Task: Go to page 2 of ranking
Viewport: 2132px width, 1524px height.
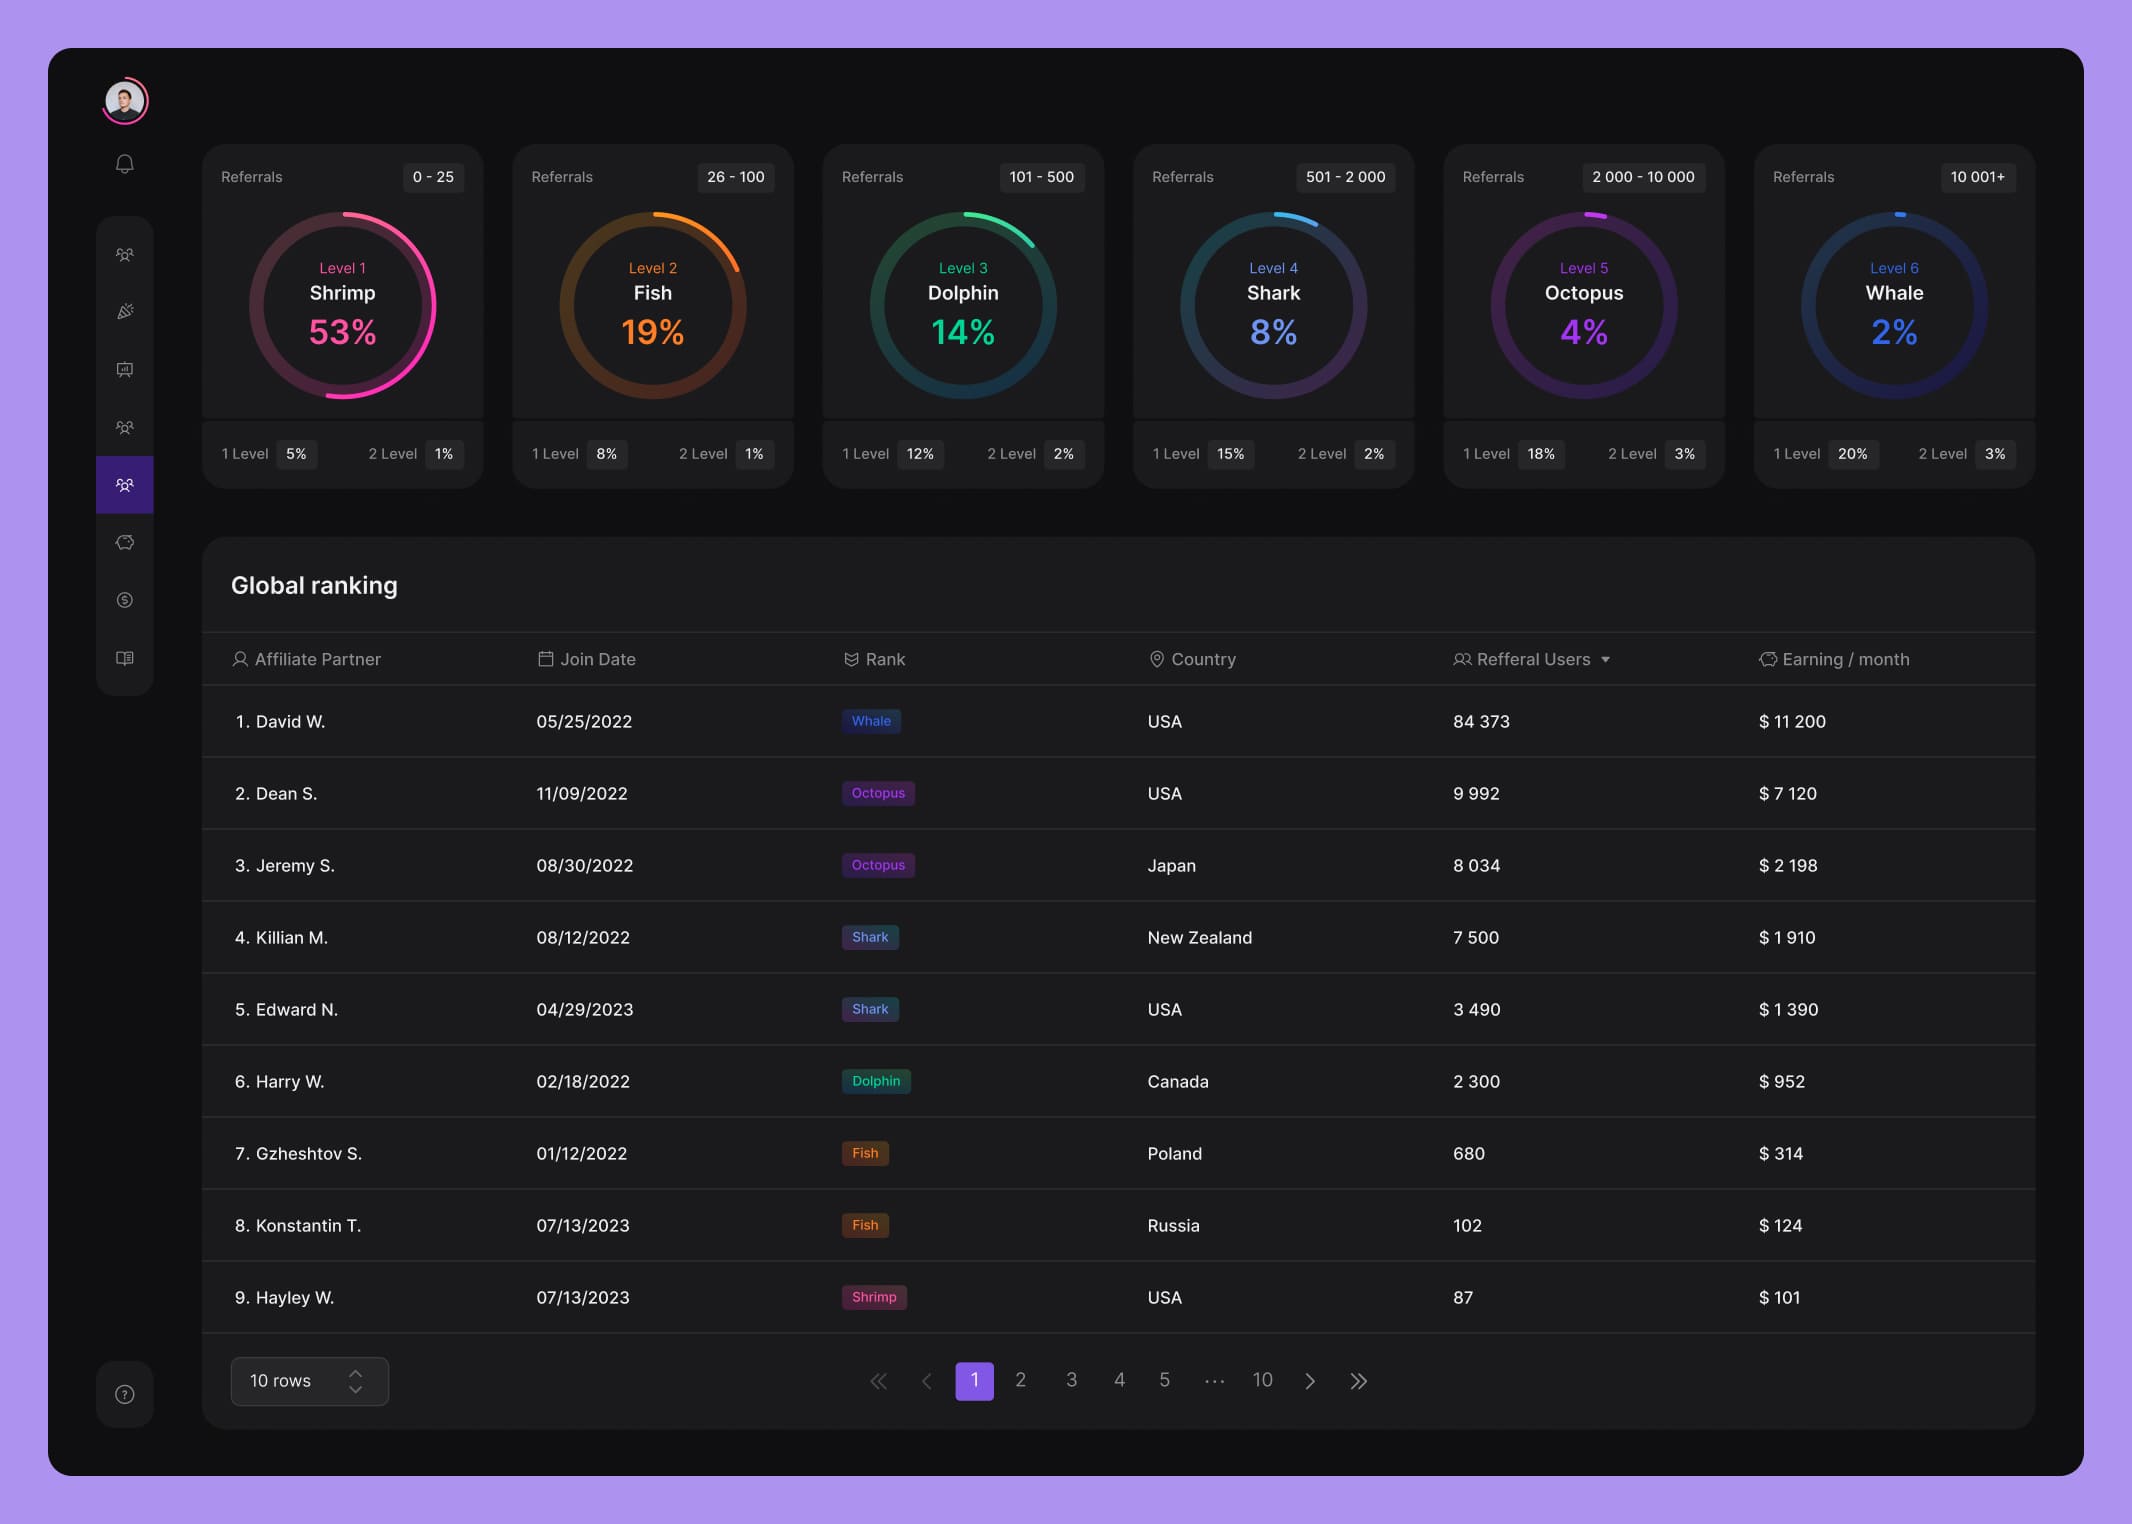Action: (1020, 1380)
